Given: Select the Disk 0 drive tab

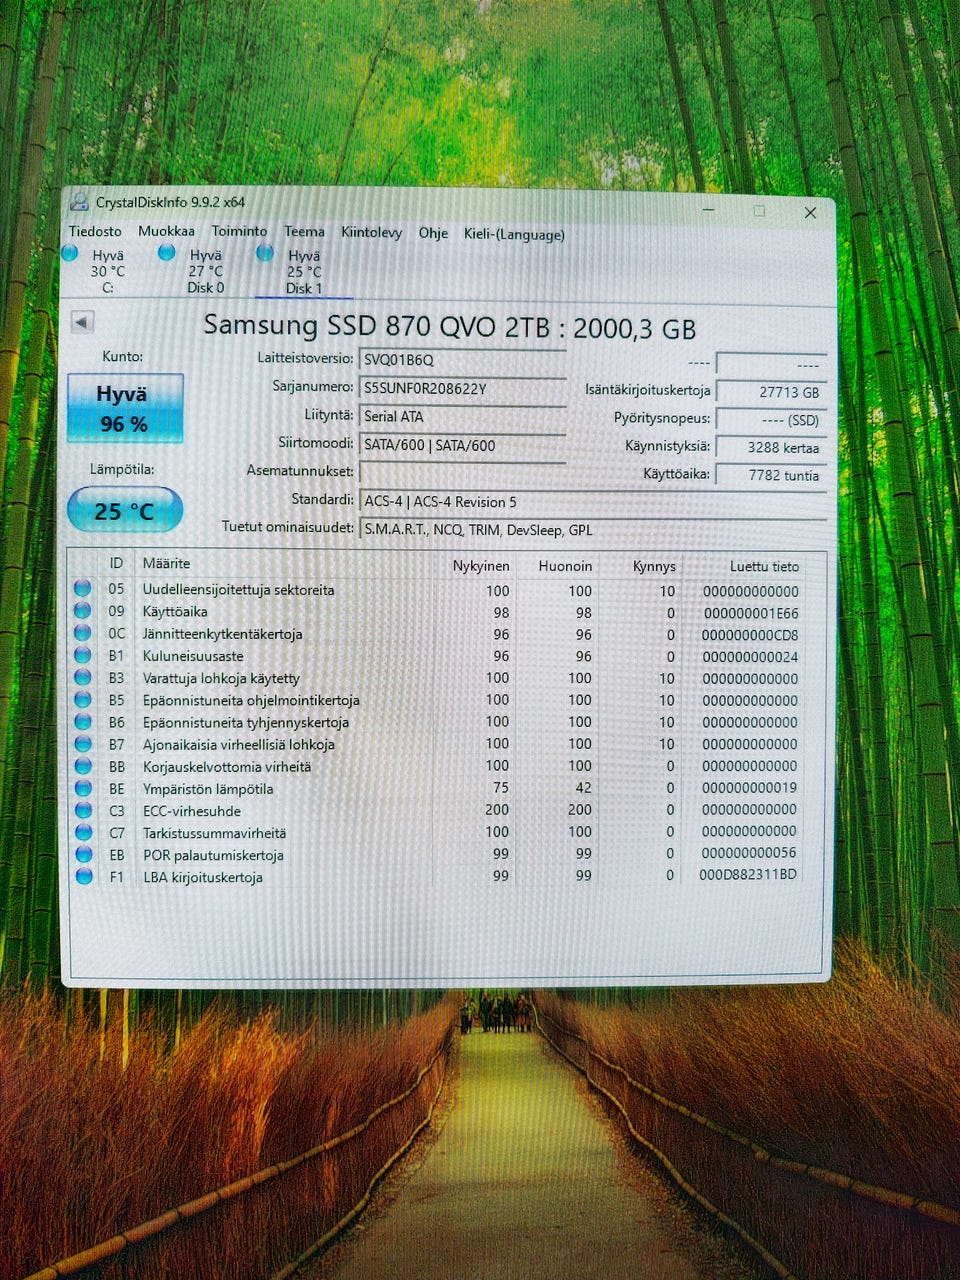Looking at the screenshot, I should click(192, 270).
